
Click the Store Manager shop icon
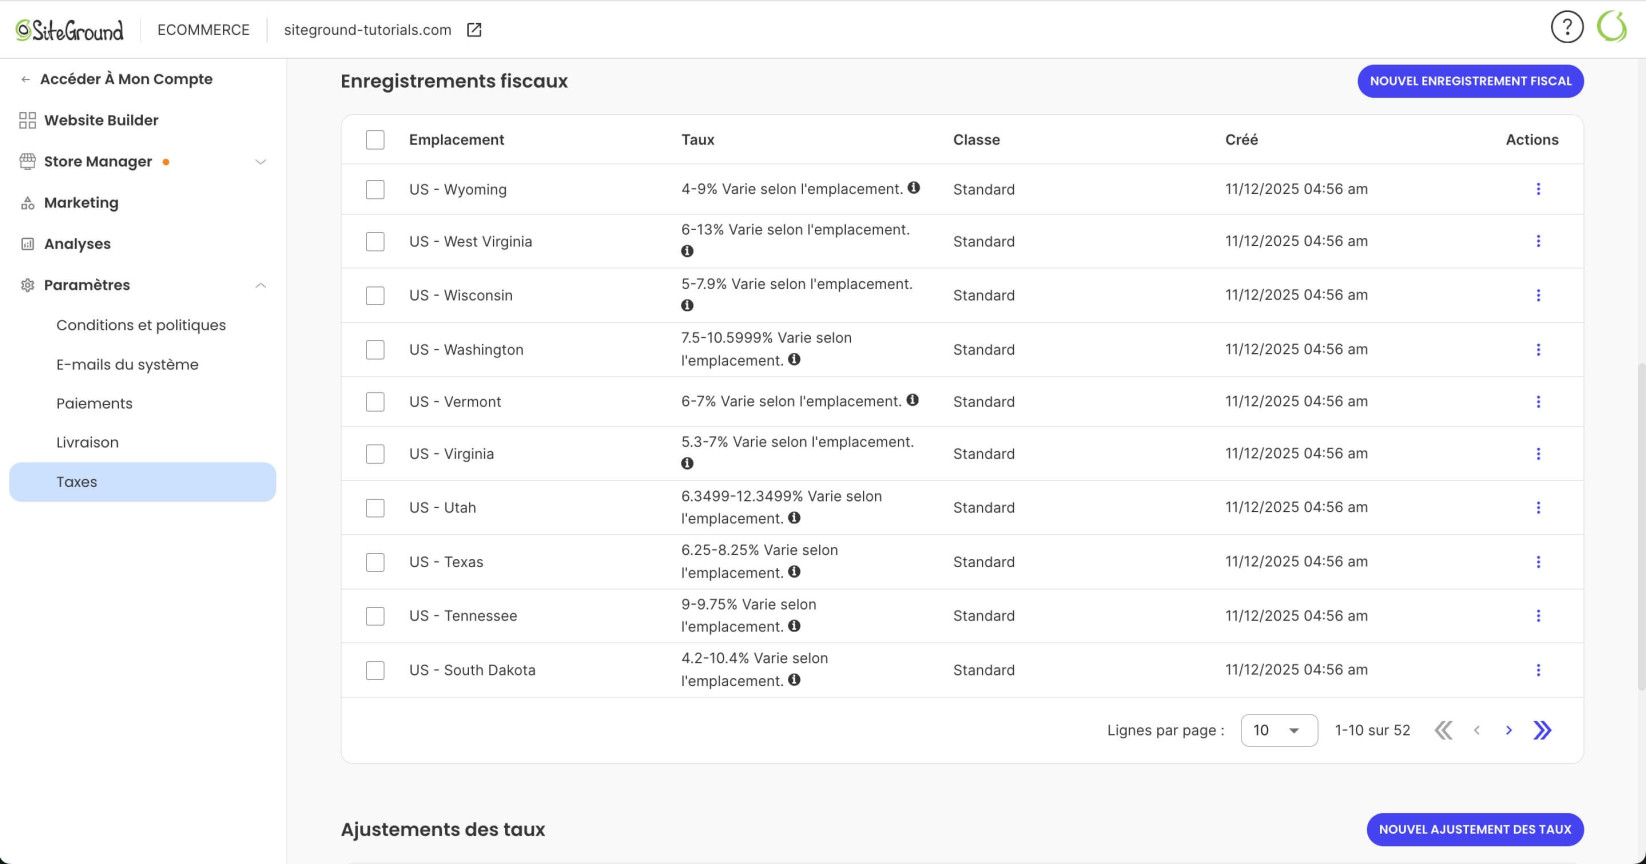27,161
